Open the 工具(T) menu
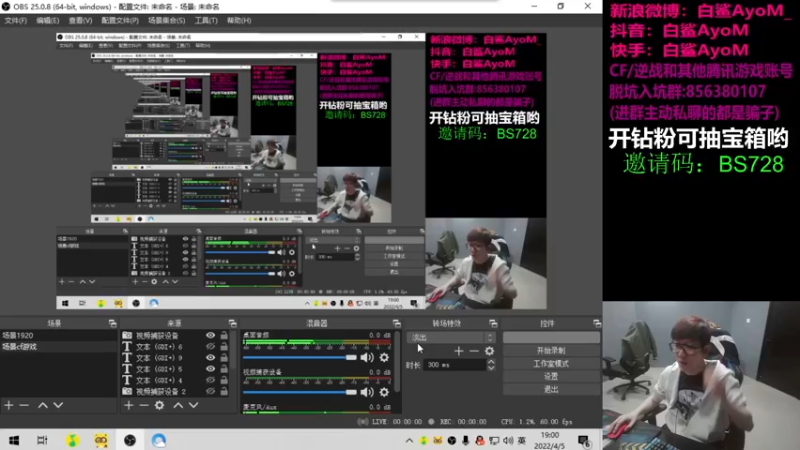The width and height of the screenshot is (800, 450). 206,20
